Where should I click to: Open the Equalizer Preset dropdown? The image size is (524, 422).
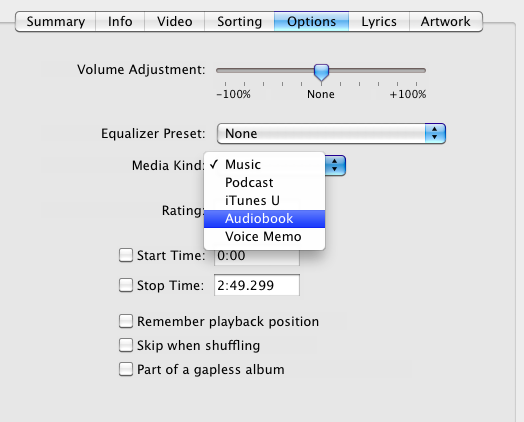pyautogui.click(x=331, y=134)
